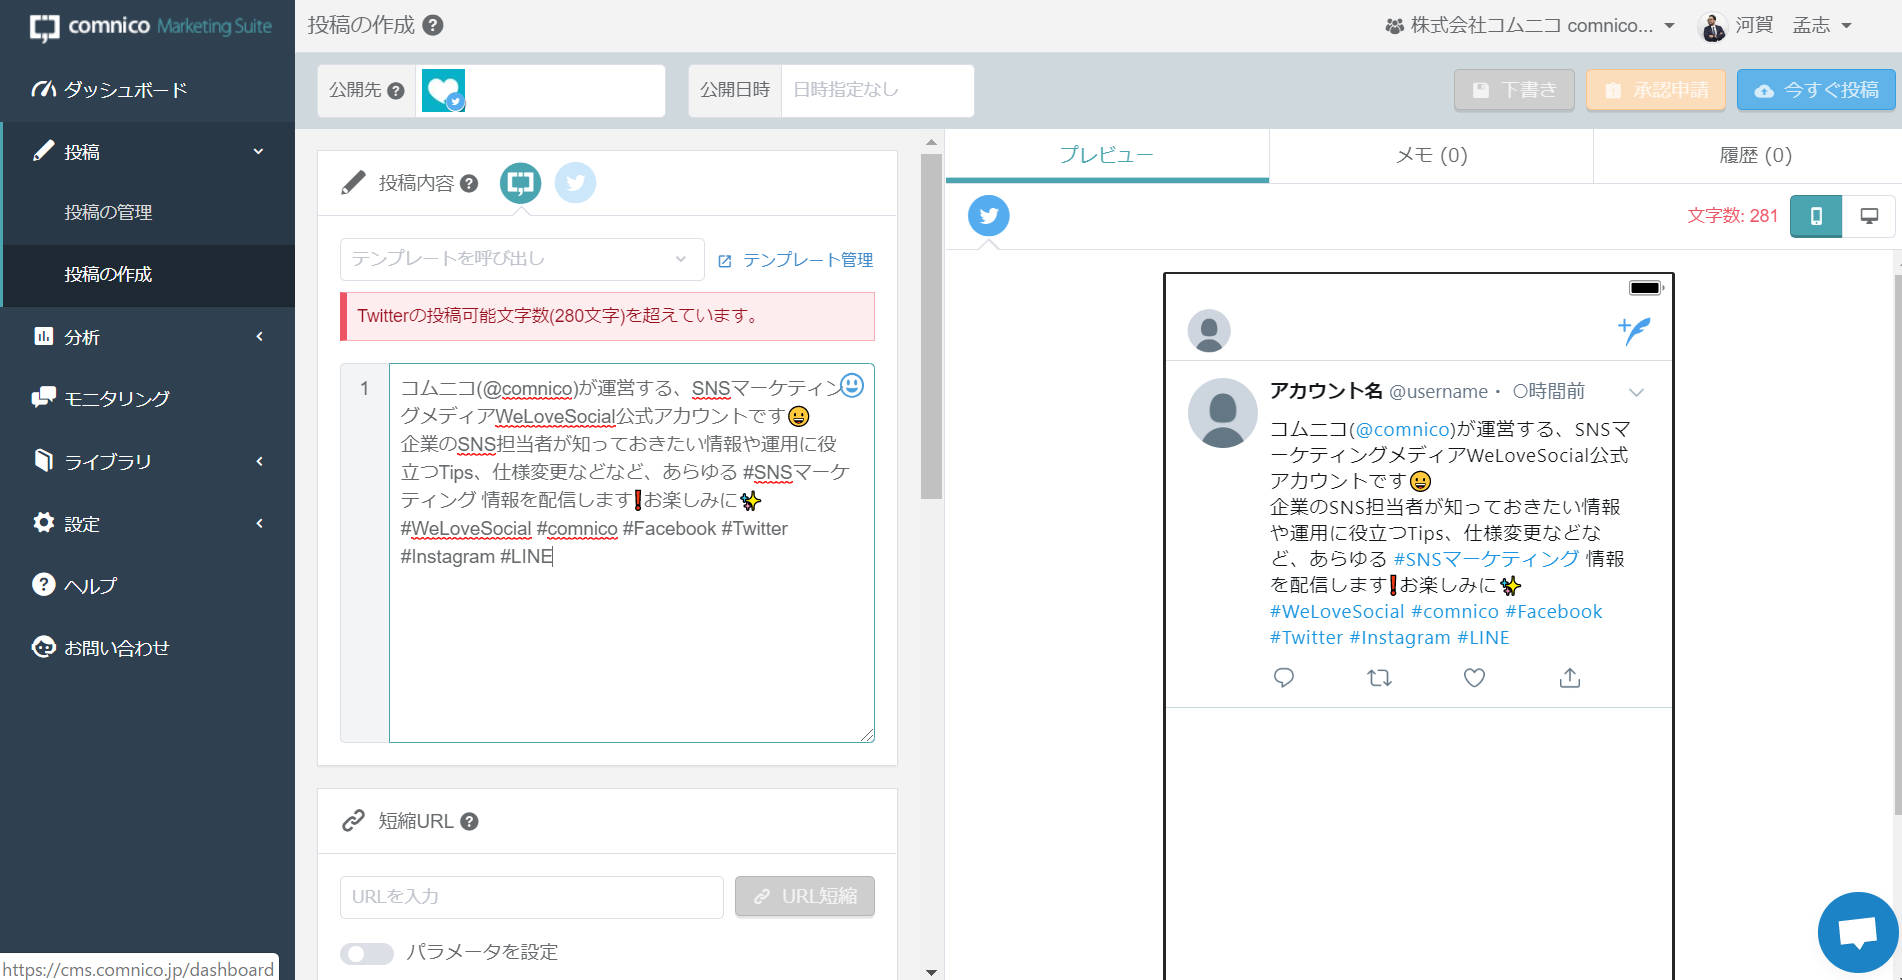Click the comnico Marketing Suite logo
The height and width of the screenshot is (980, 1902).
[x=150, y=27]
